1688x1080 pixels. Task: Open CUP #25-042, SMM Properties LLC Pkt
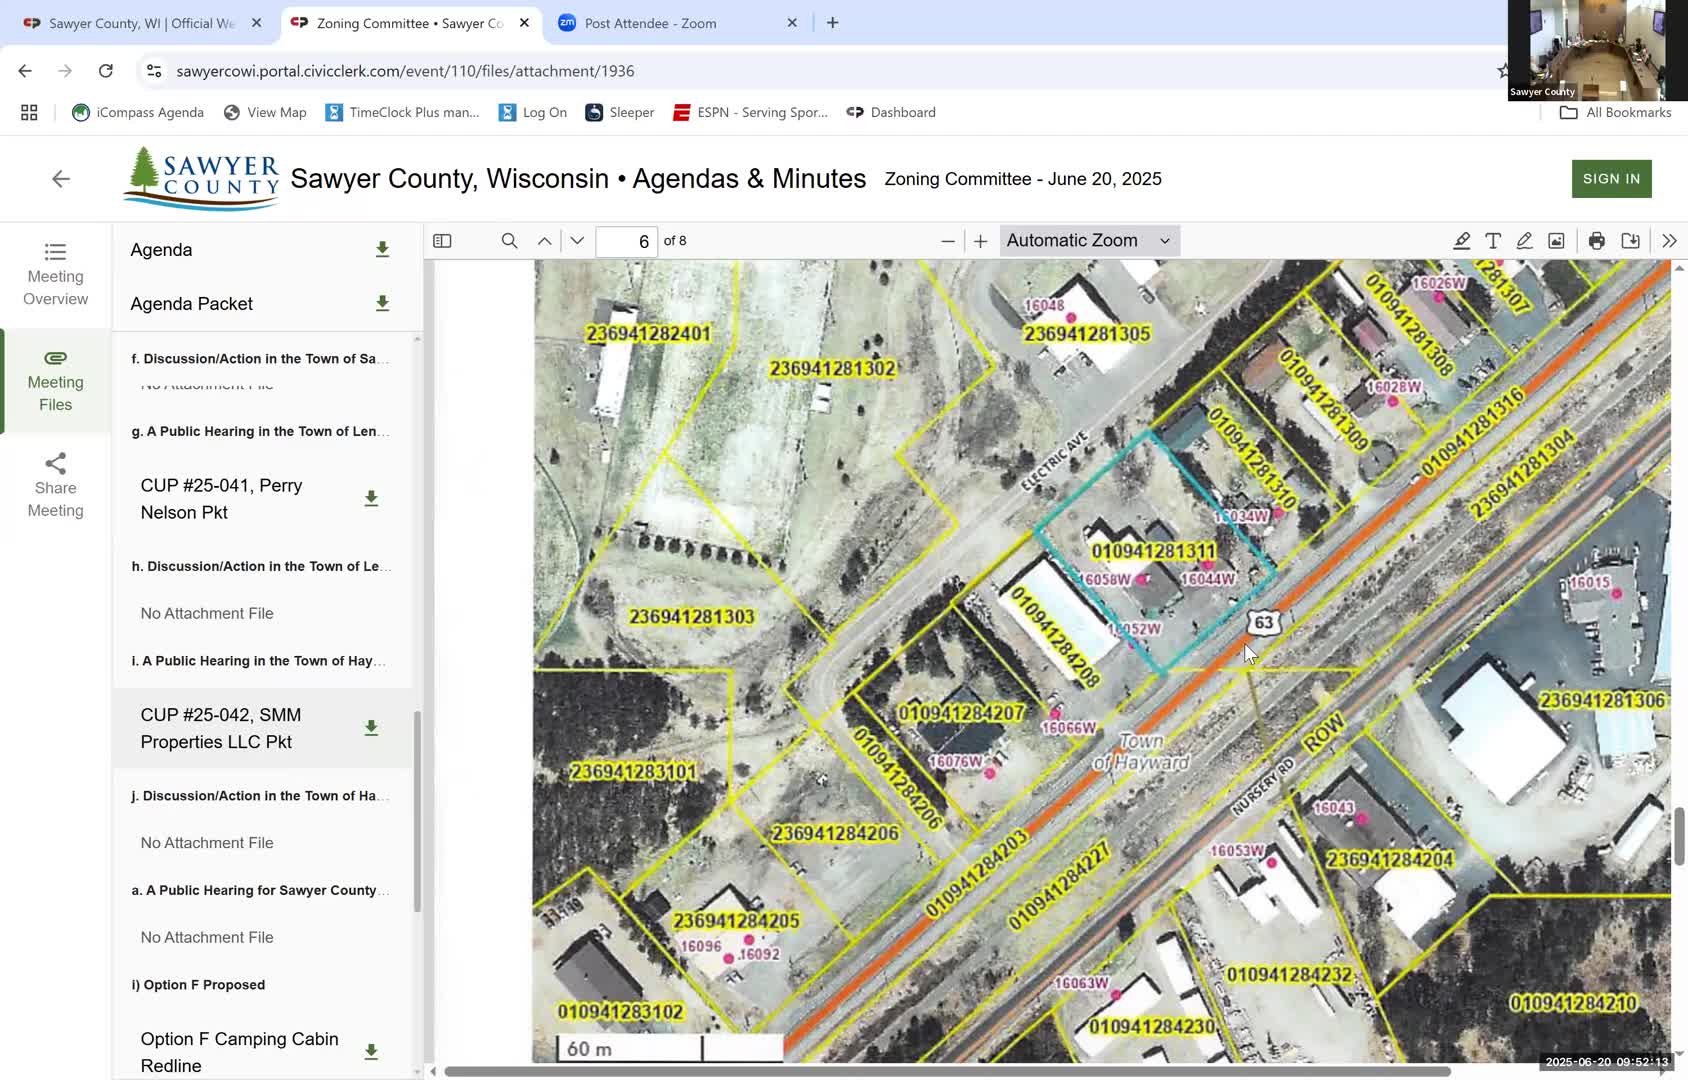click(x=221, y=728)
